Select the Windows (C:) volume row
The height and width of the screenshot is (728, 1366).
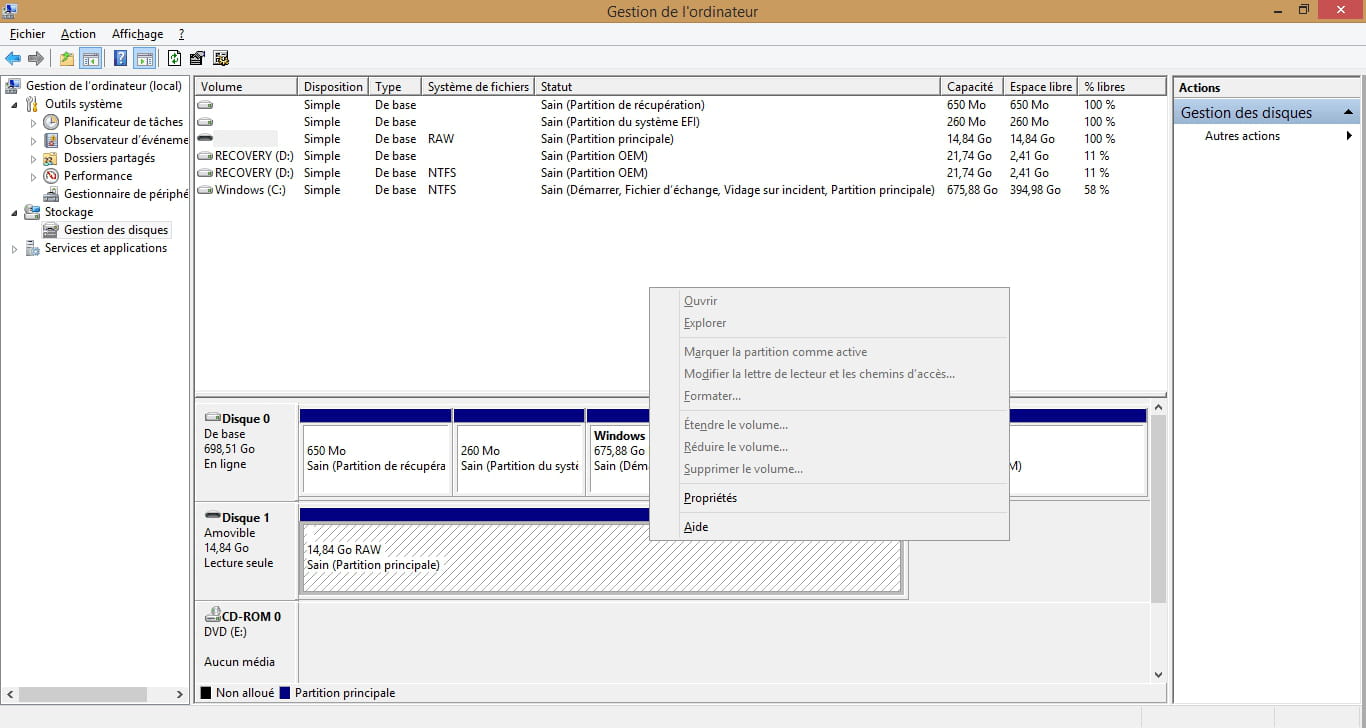(250, 190)
